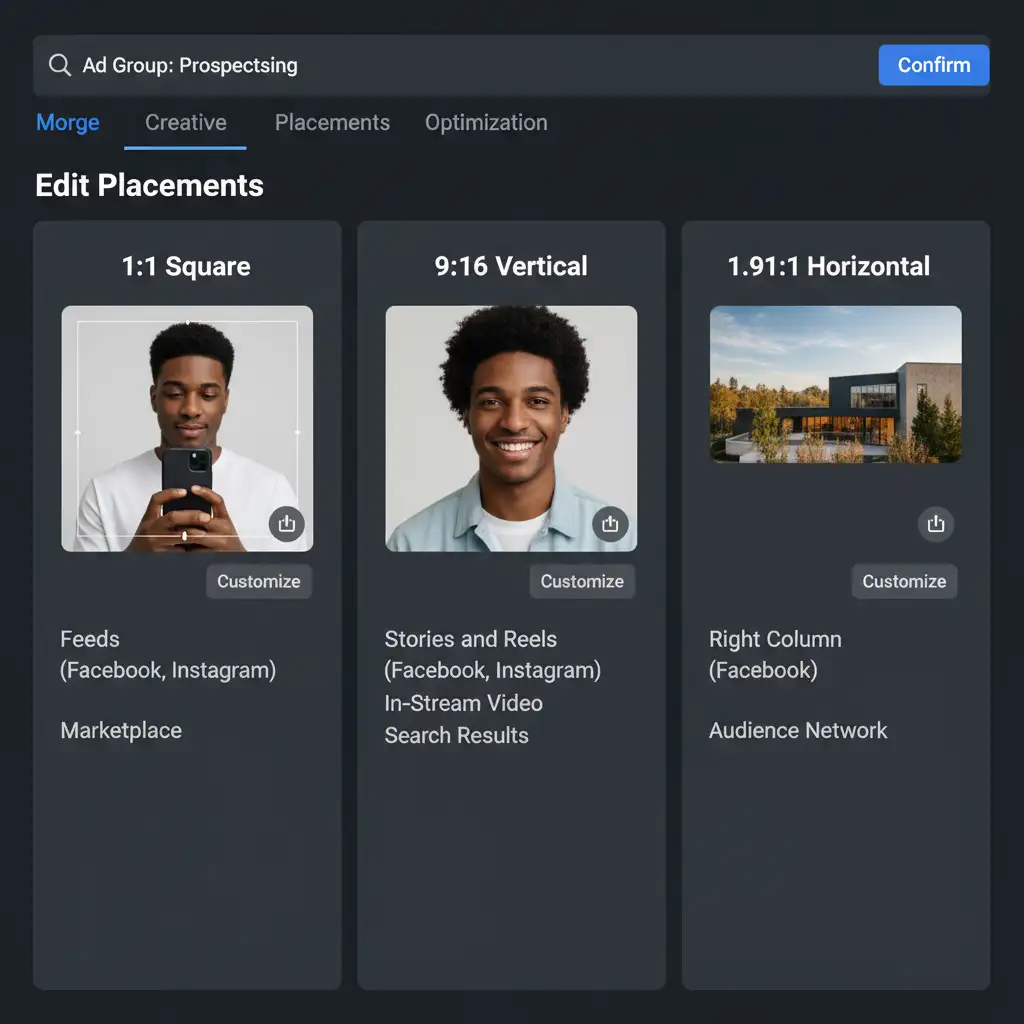Click the upload icon on 9:16 Vertical image
The image size is (1024, 1024).
610,523
